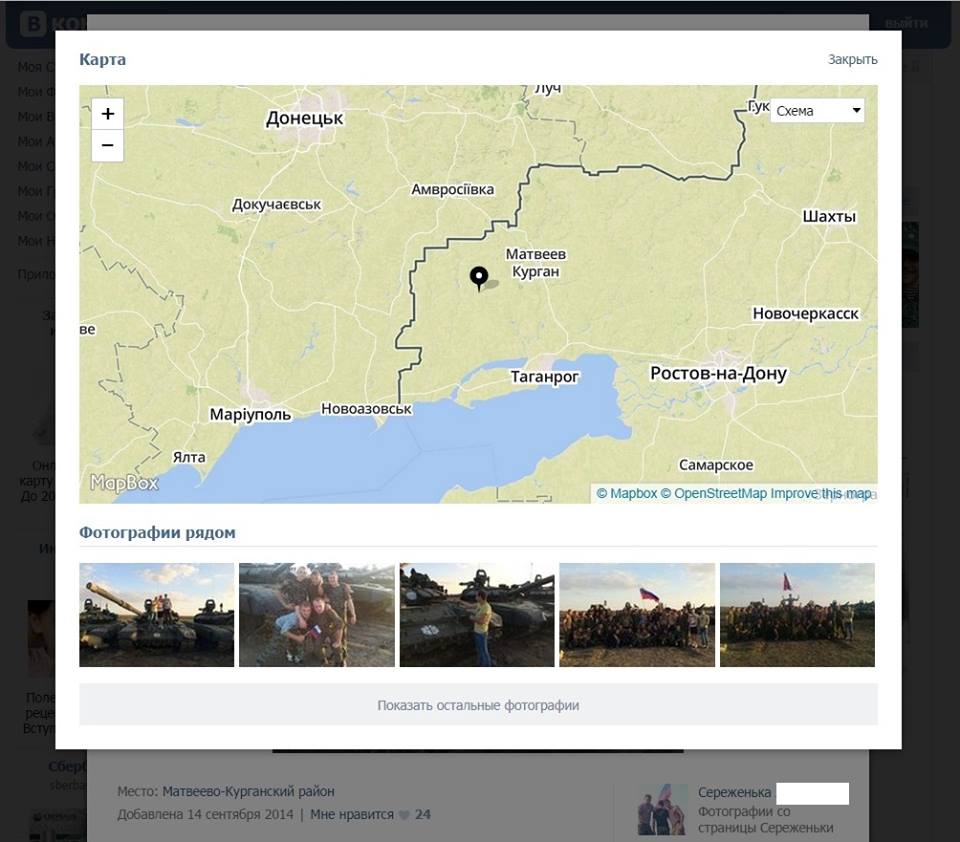Zoom out with the minus button
The width and height of the screenshot is (960, 842).
108,146
